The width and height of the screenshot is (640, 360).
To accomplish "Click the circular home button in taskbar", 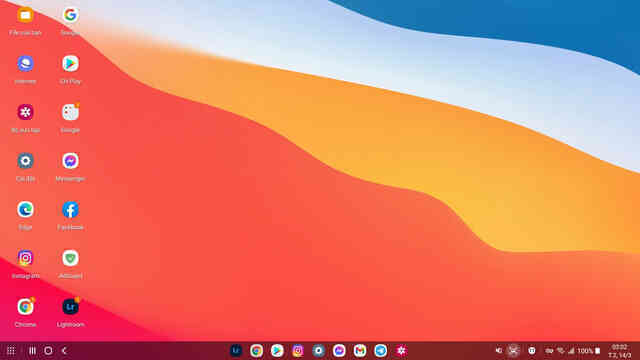I will (48, 351).
